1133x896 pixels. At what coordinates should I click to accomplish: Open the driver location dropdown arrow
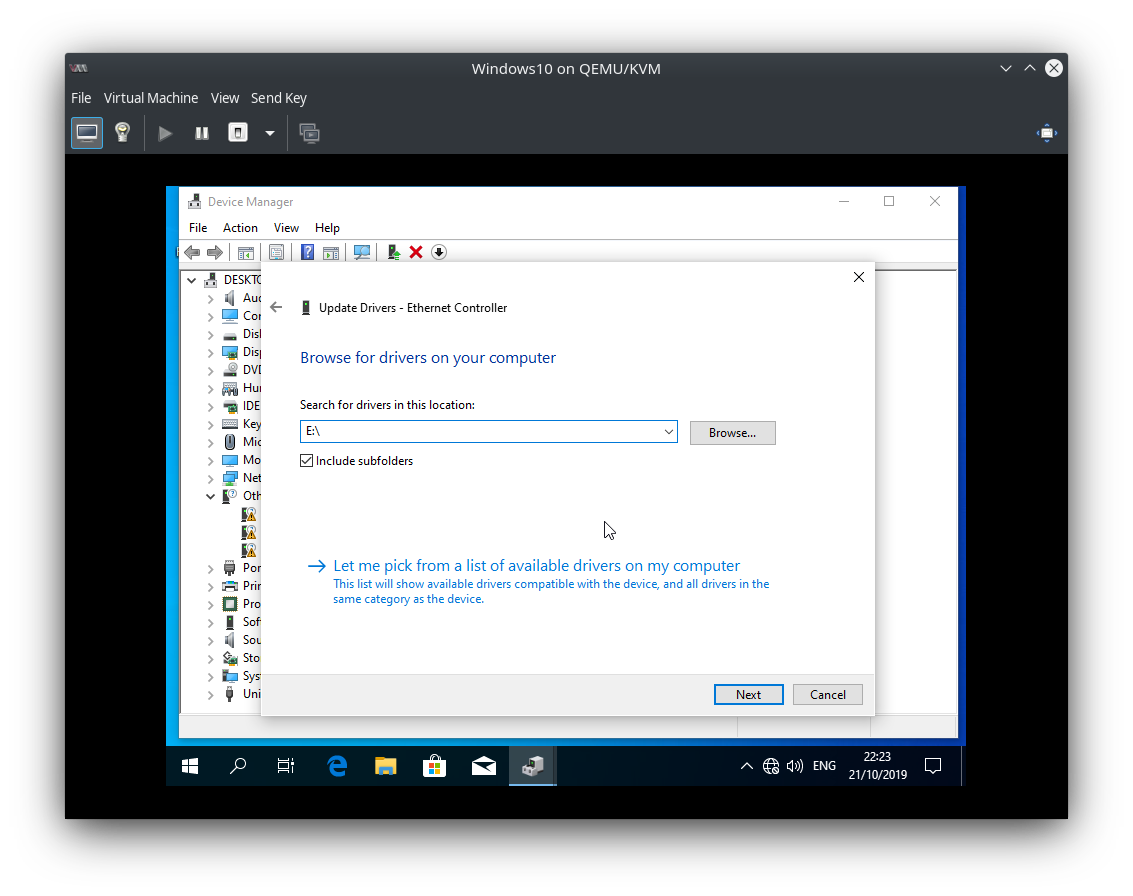tap(669, 431)
